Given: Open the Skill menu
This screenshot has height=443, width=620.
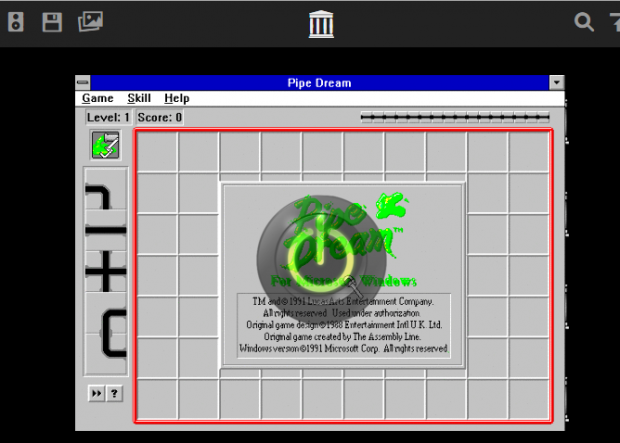Looking at the screenshot, I should click(x=139, y=99).
